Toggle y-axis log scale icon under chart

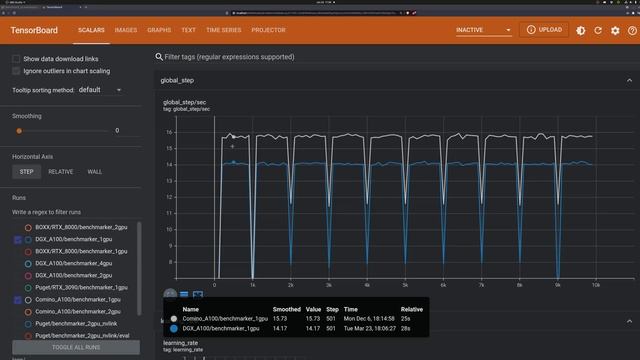(184, 294)
